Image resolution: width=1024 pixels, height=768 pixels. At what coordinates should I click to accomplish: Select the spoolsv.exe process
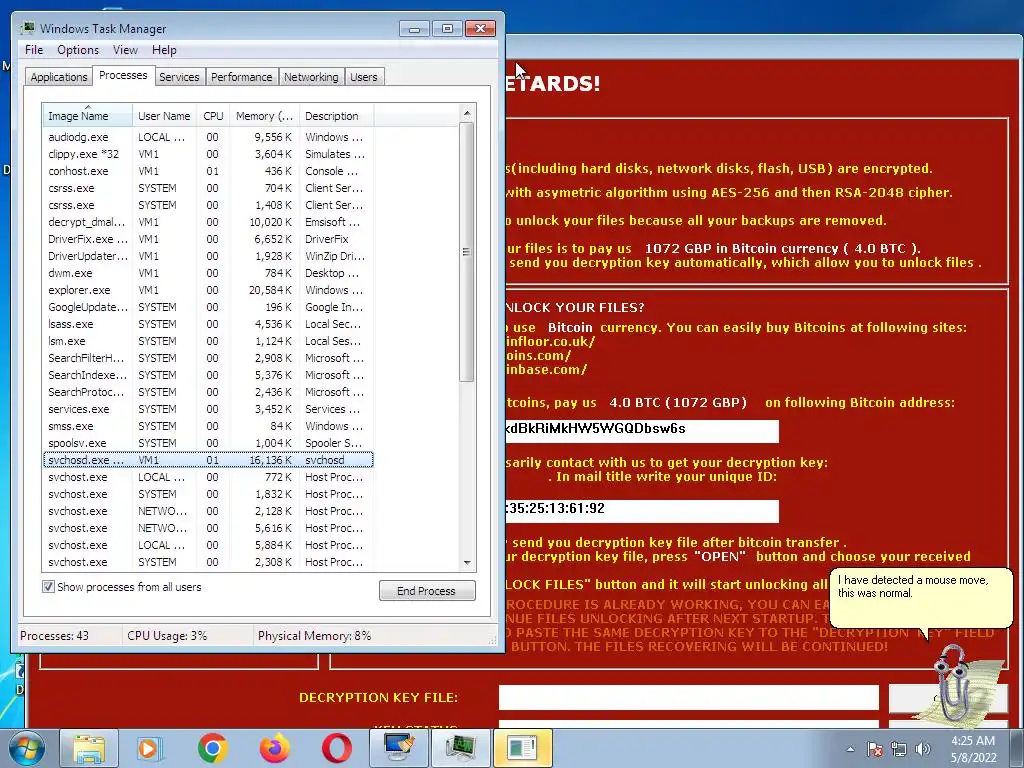[208, 443]
